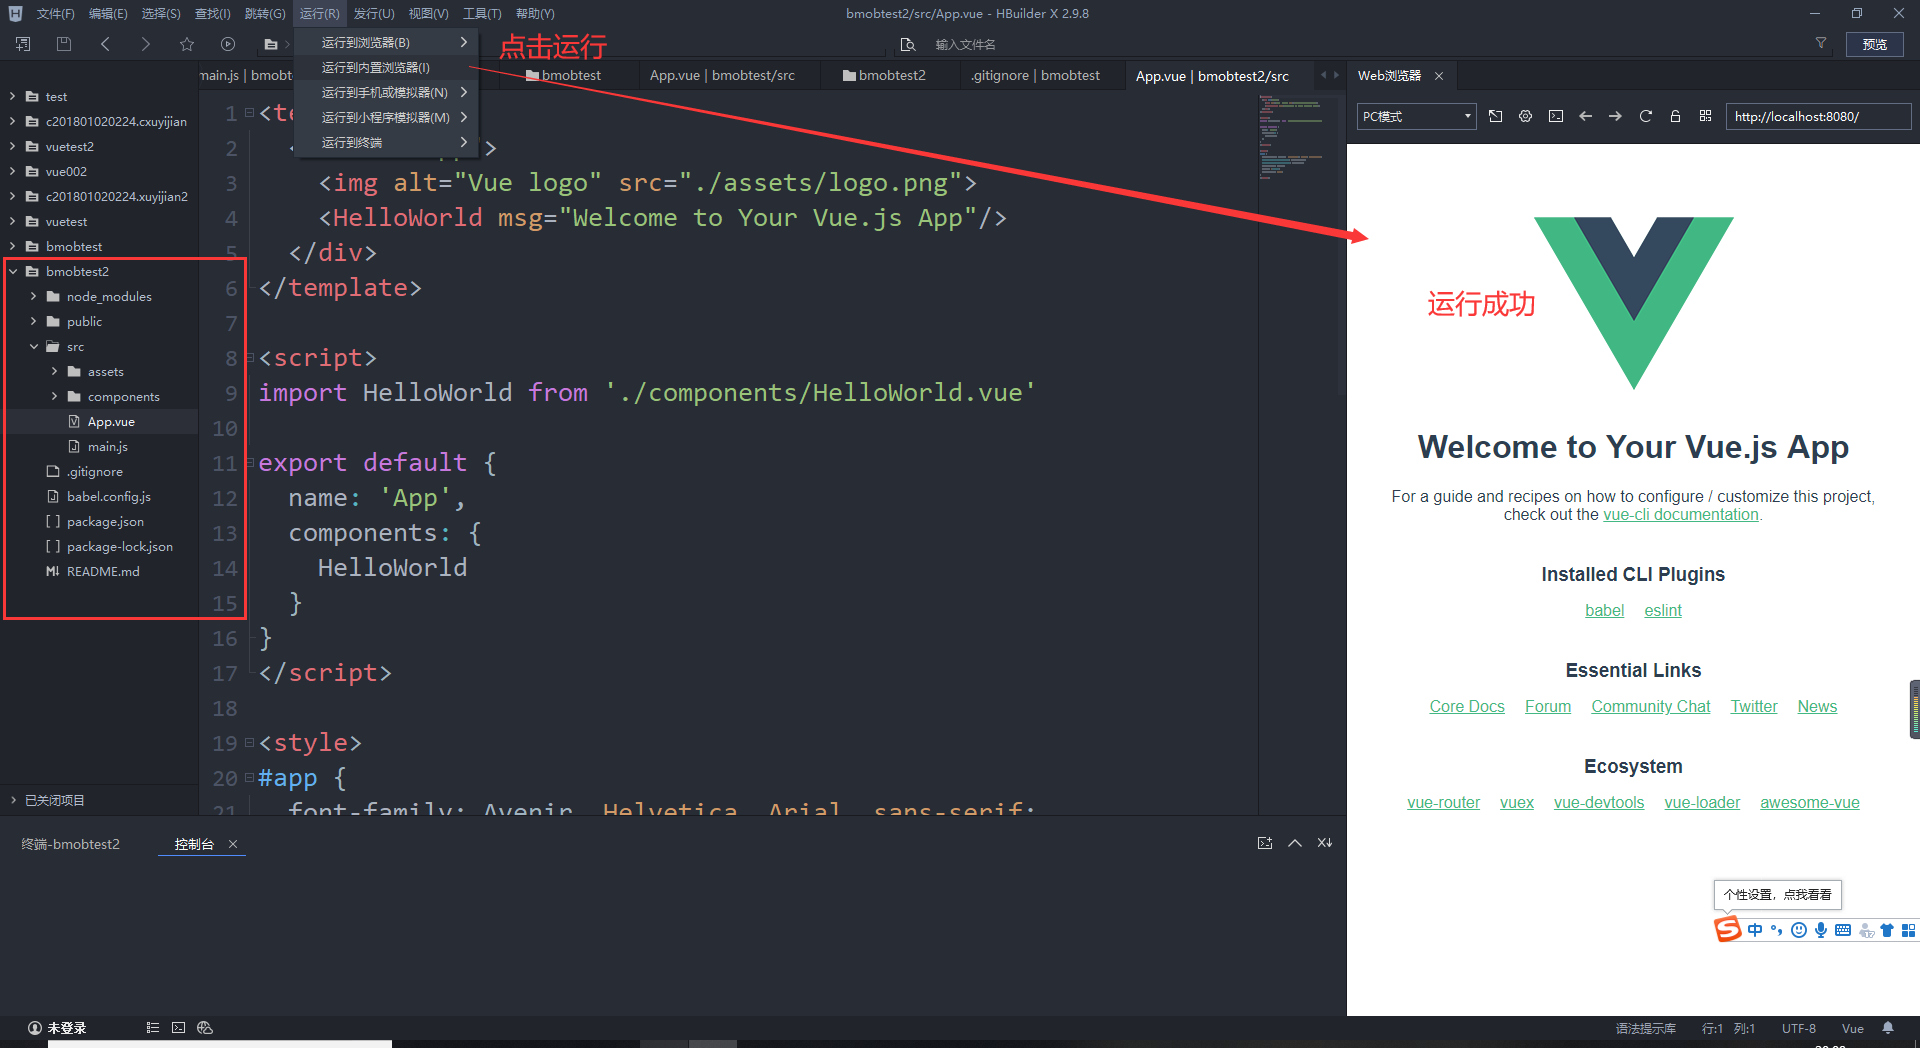The height and width of the screenshot is (1048, 1920).
Task: Open the PC mode dropdown
Action: (1417, 117)
